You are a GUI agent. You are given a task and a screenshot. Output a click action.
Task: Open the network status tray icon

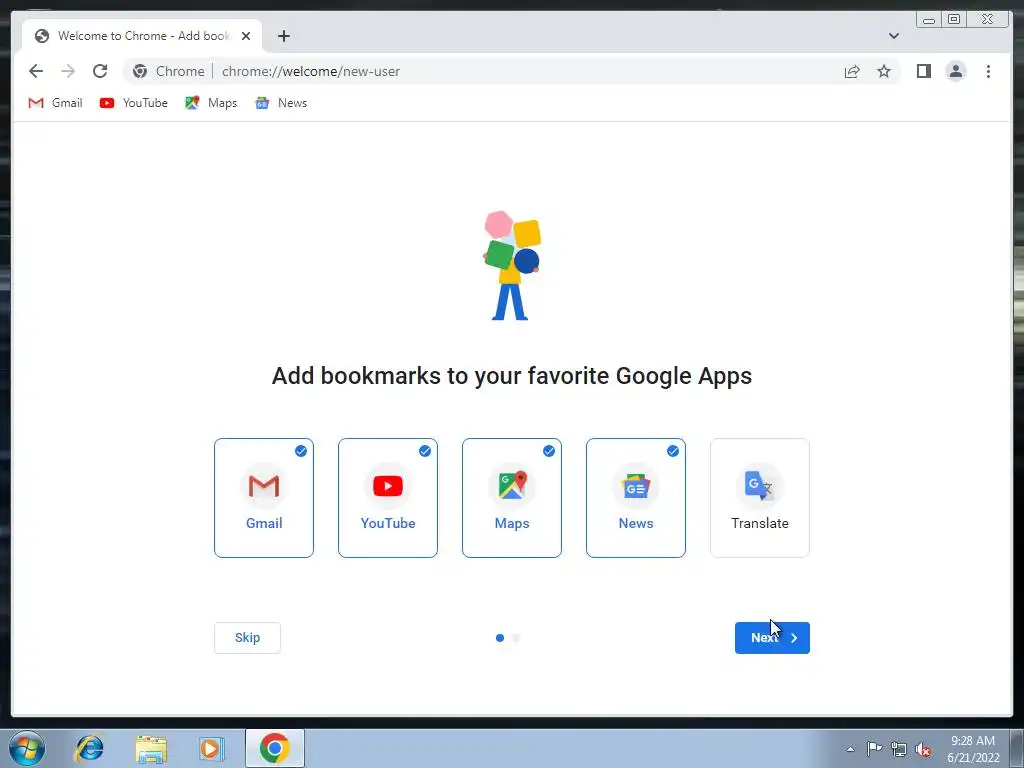(899, 750)
